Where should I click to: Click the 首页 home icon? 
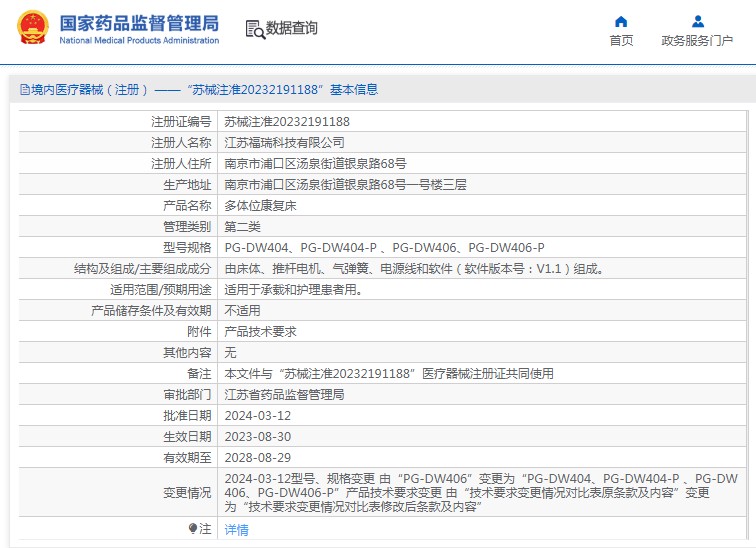[621, 21]
